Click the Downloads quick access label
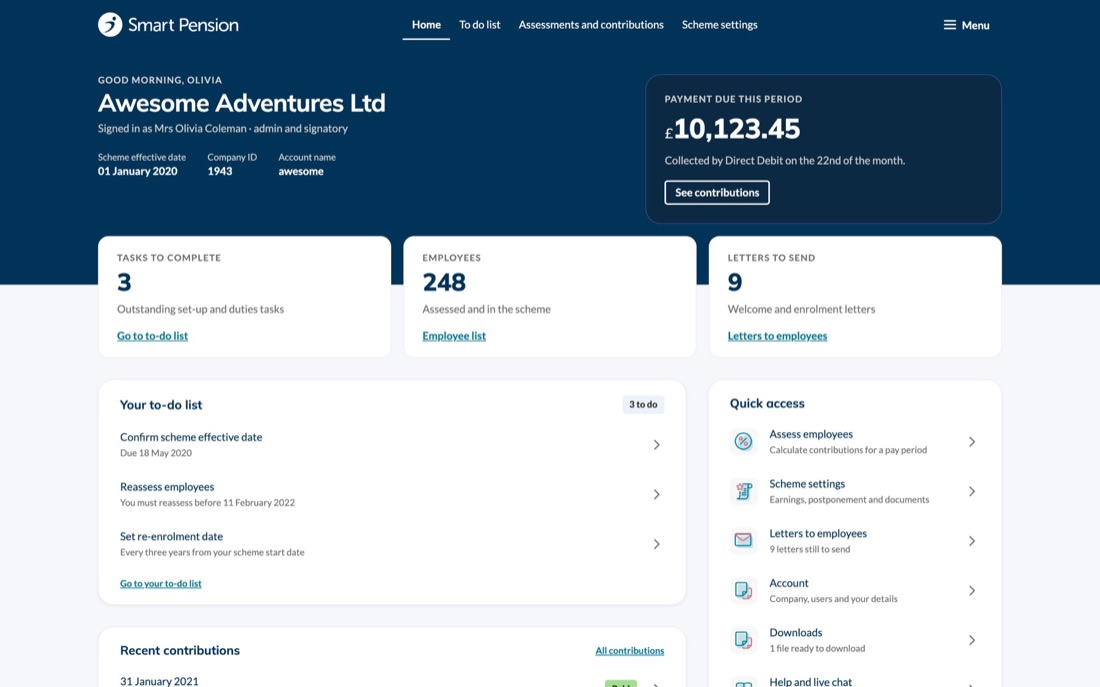The image size is (1100, 687). pyautogui.click(x=796, y=632)
